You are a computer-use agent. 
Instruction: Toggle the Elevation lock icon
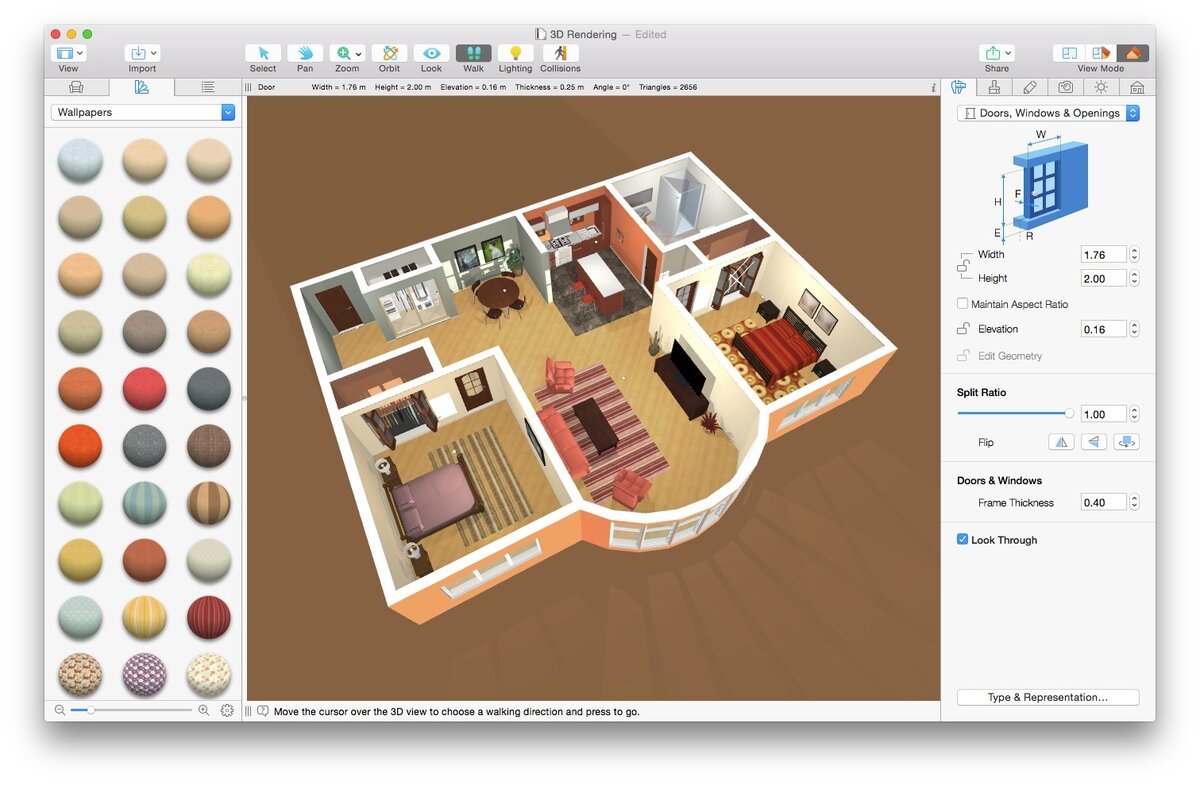[x=963, y=329]
